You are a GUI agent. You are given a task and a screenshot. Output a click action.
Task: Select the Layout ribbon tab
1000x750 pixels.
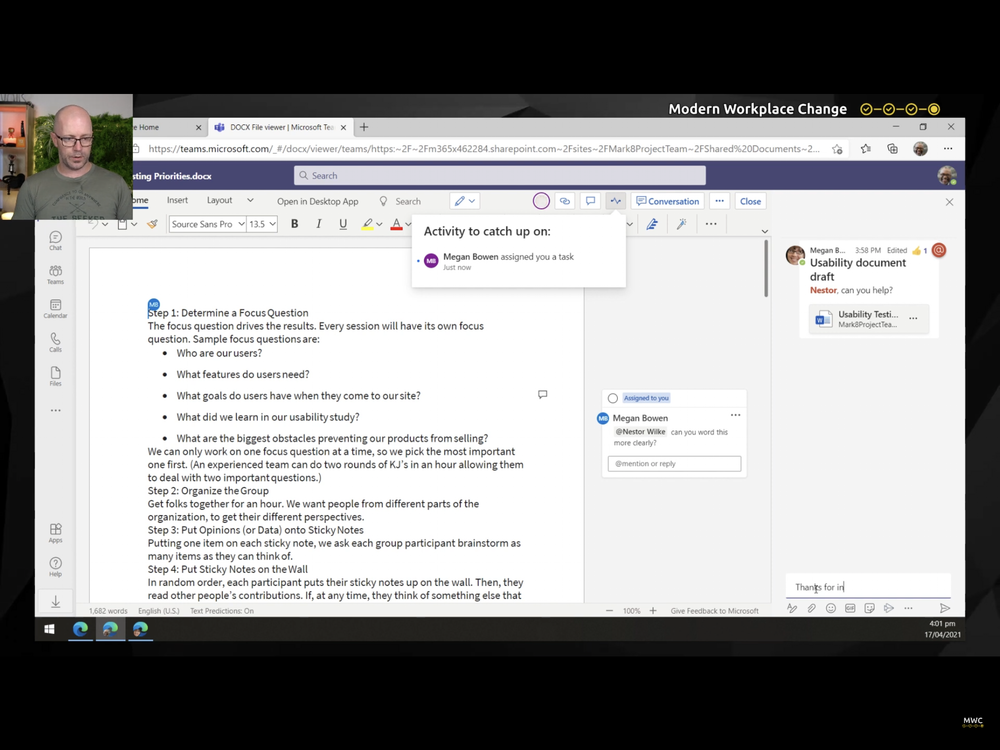point(222,200)
